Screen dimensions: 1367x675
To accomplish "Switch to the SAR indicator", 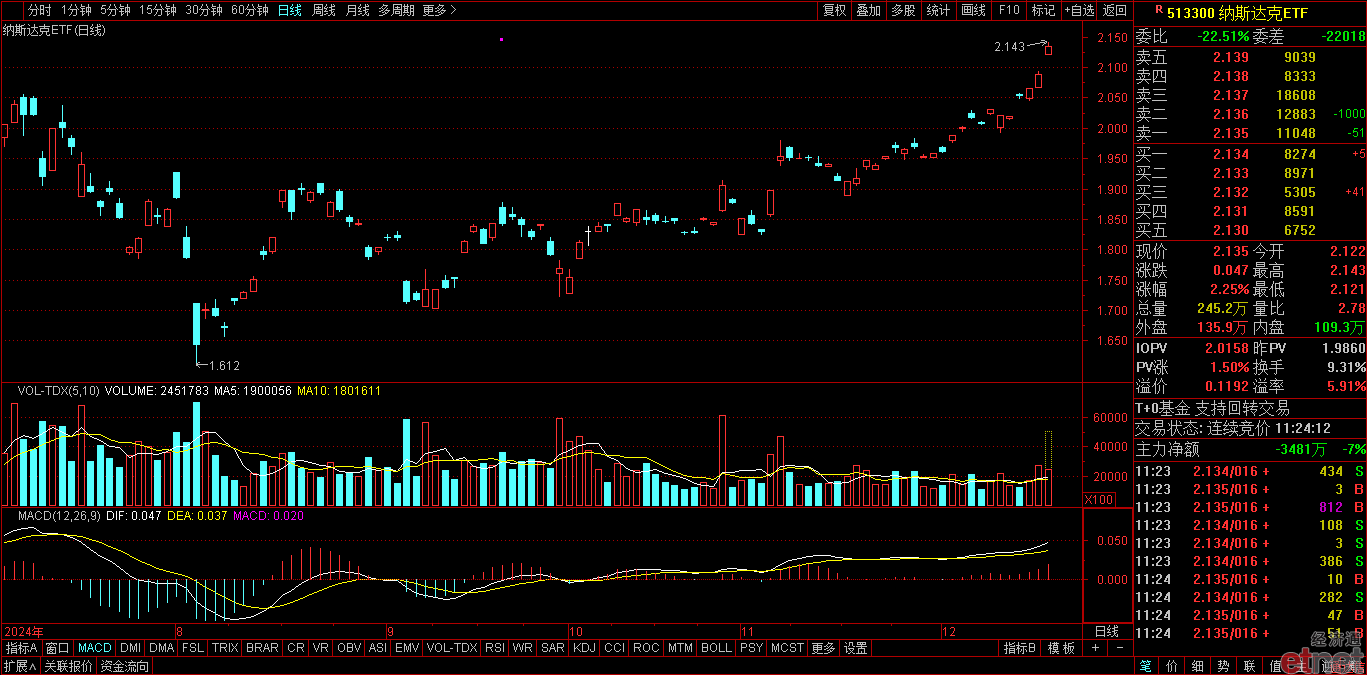I will pos(552,648).
